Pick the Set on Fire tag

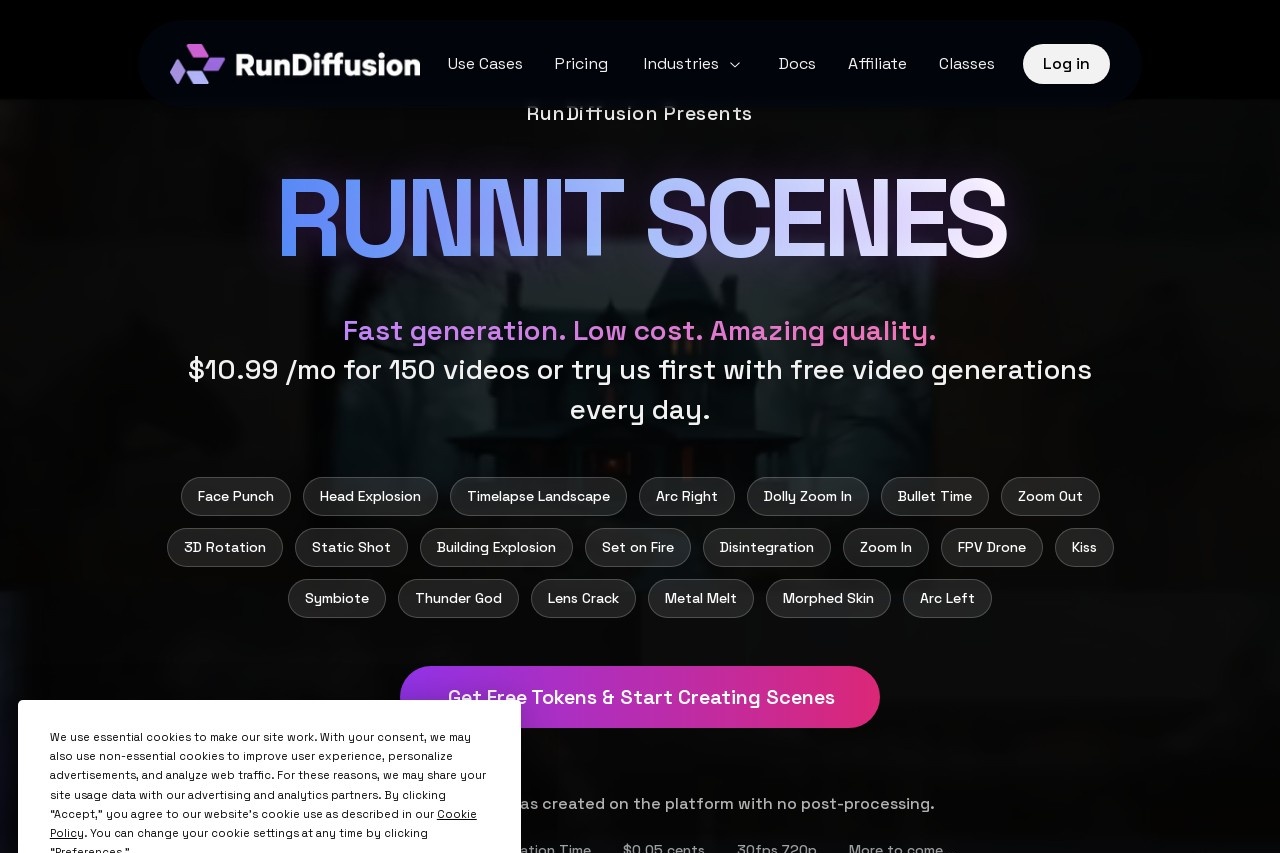tap(638, 547)
